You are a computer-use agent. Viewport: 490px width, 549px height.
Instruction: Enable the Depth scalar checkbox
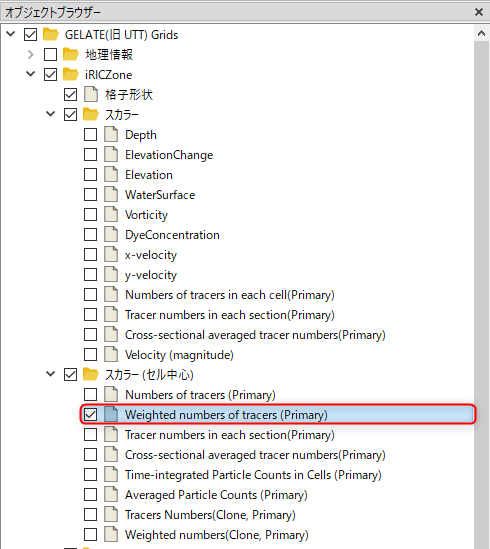pyautogui.click(x=90, y=134)
